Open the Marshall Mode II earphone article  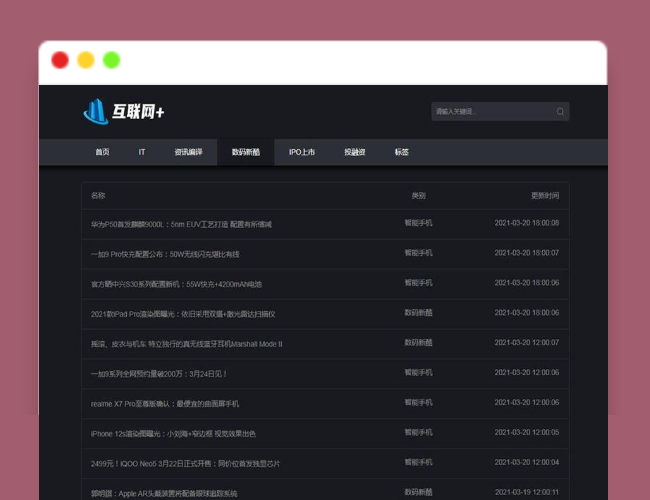click(187, 344)
